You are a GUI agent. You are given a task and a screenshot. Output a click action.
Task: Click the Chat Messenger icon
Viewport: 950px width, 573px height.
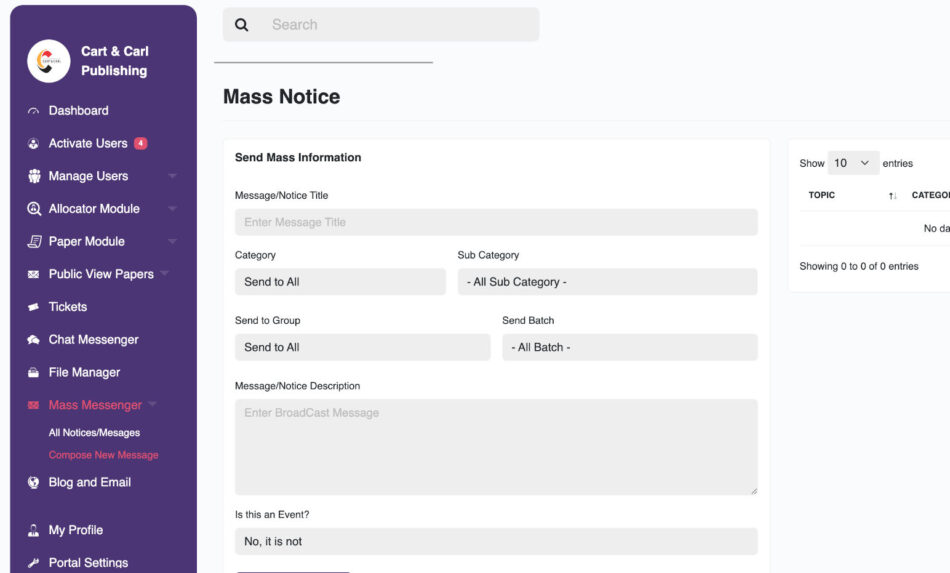33,340
